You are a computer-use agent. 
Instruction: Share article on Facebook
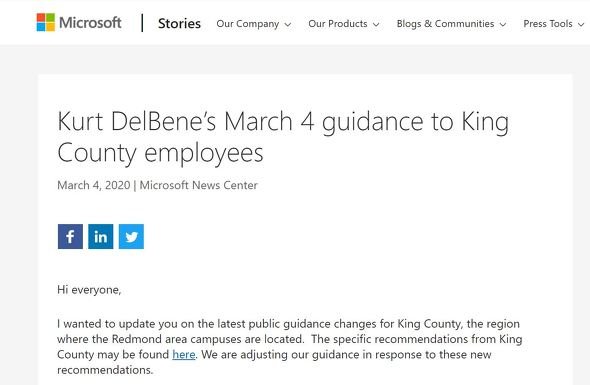[70, 236]
